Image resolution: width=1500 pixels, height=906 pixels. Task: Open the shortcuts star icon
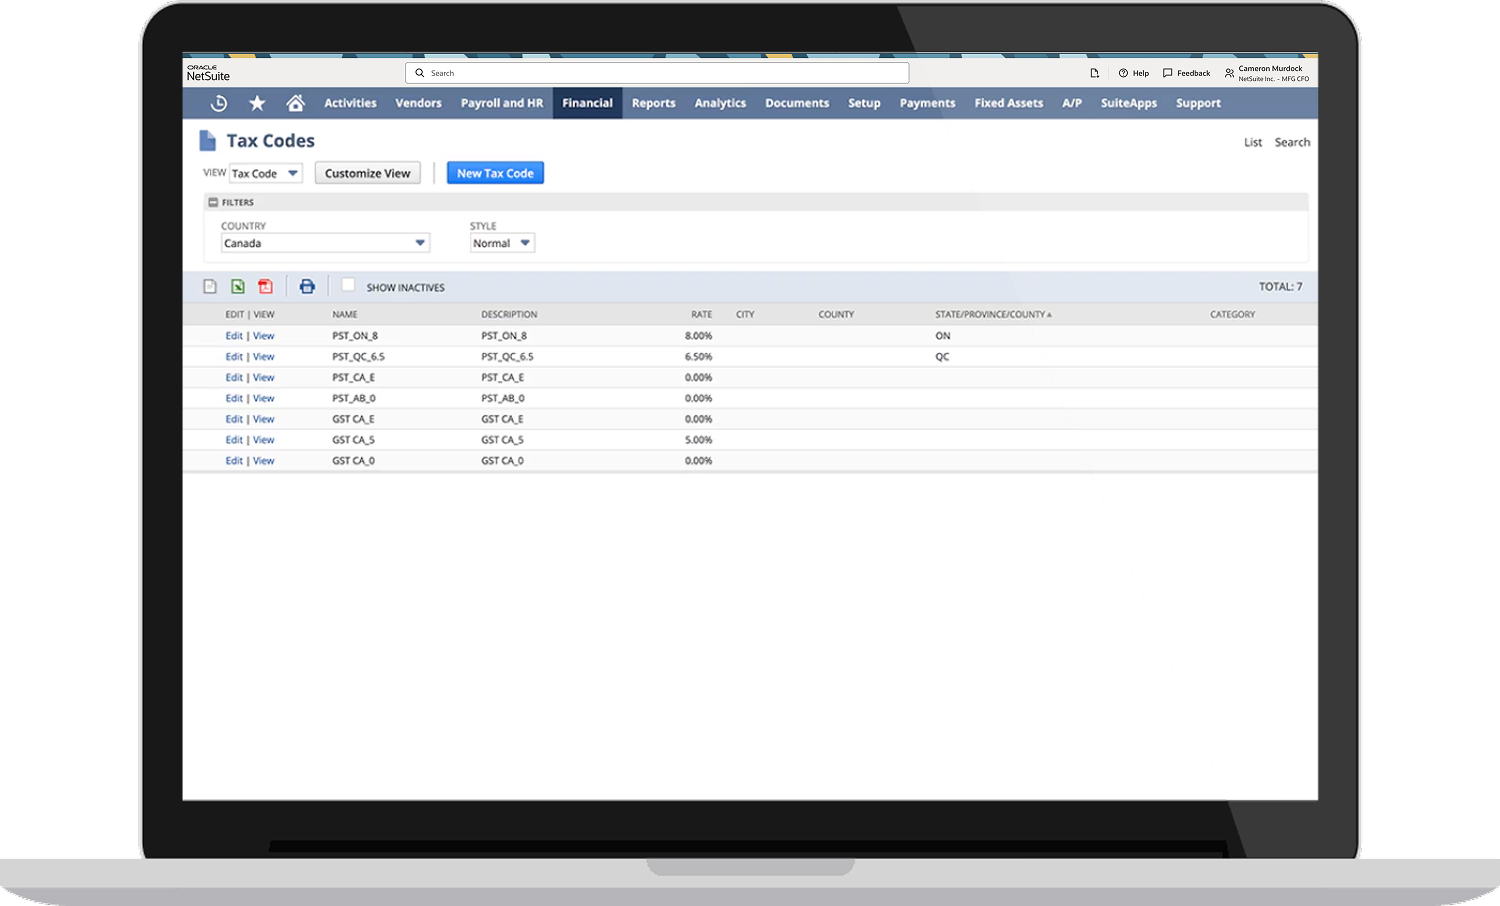(257, 103)
